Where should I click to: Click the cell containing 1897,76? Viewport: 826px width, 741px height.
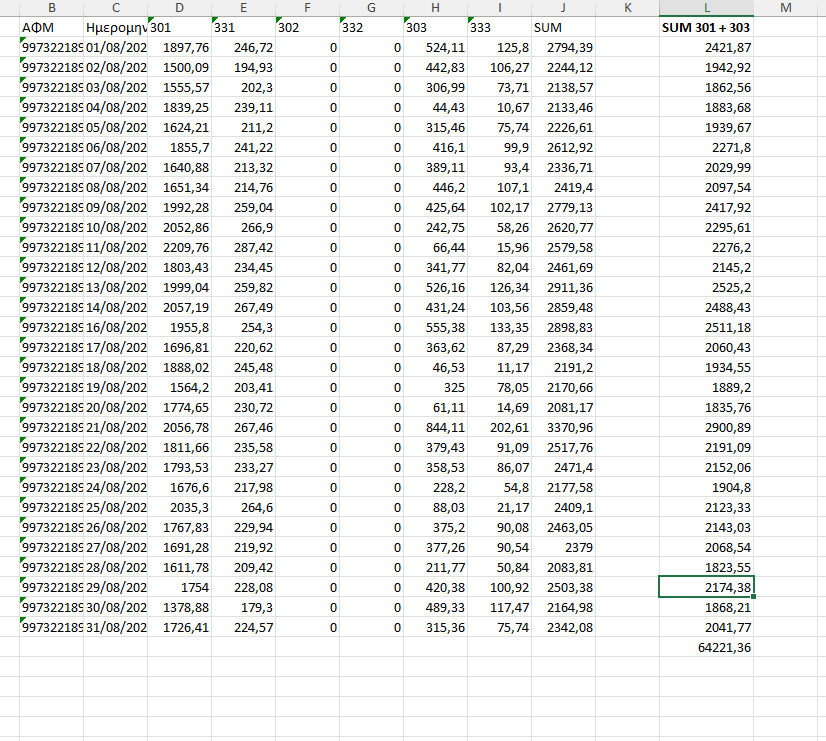(179, 47)
